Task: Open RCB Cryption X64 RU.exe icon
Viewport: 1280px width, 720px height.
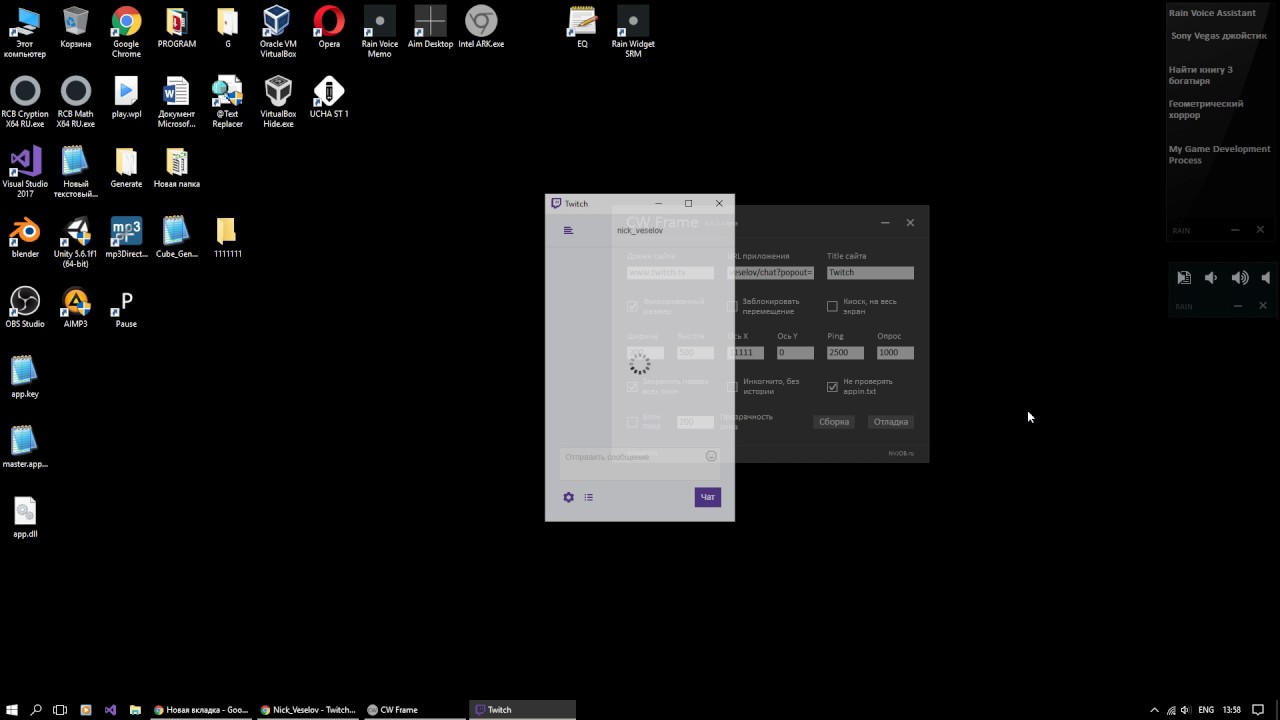Action: (x=25, y=102)
